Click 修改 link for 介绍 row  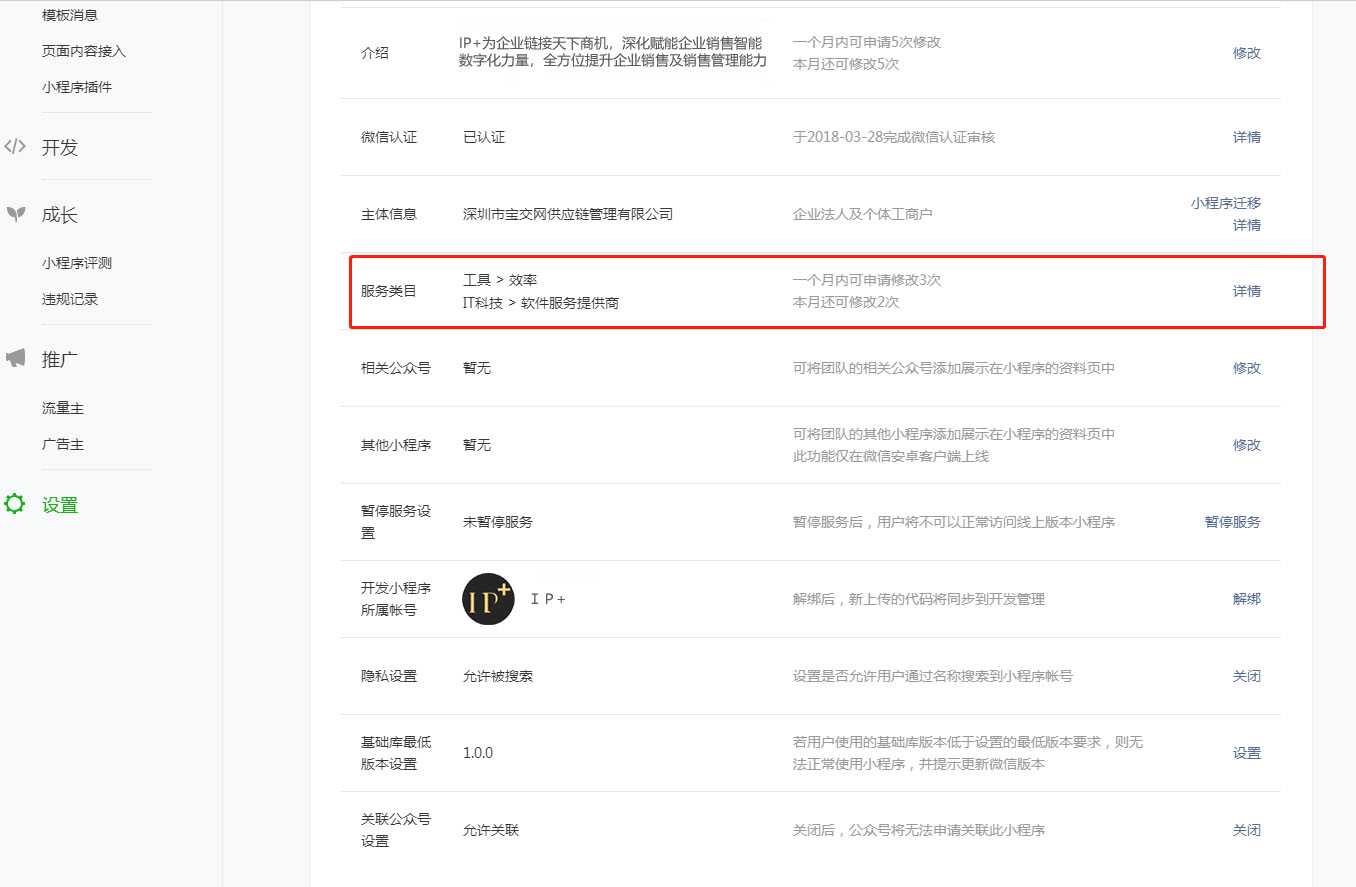(1246, 53)
